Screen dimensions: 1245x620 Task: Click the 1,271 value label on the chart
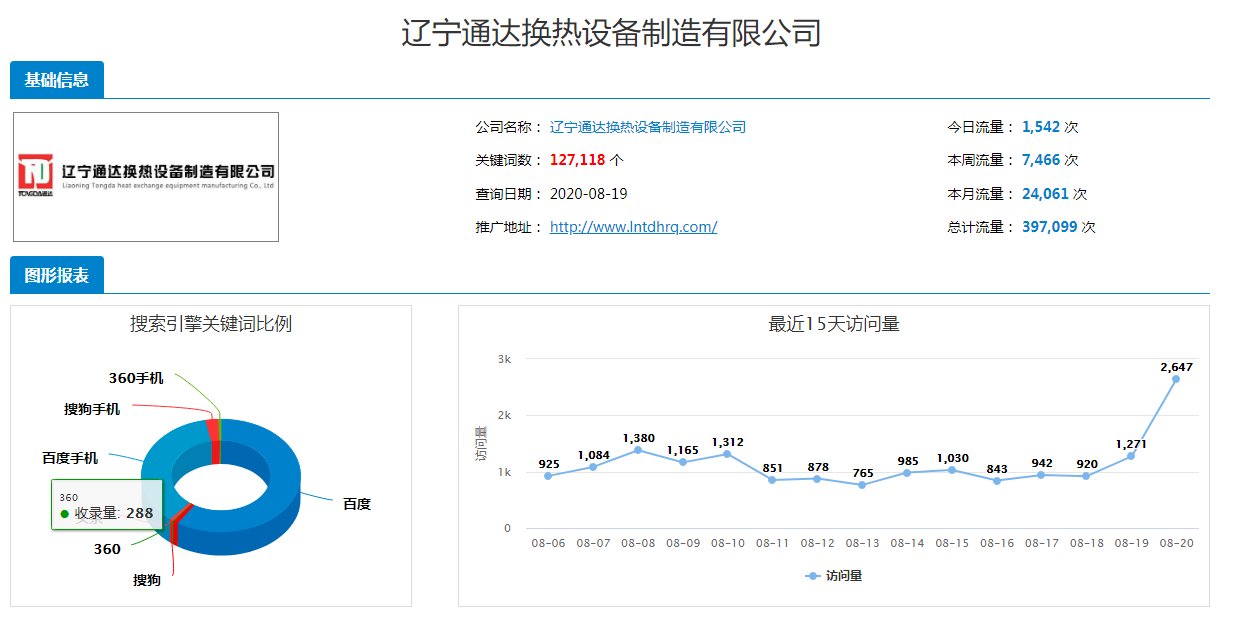[1132, 444]
